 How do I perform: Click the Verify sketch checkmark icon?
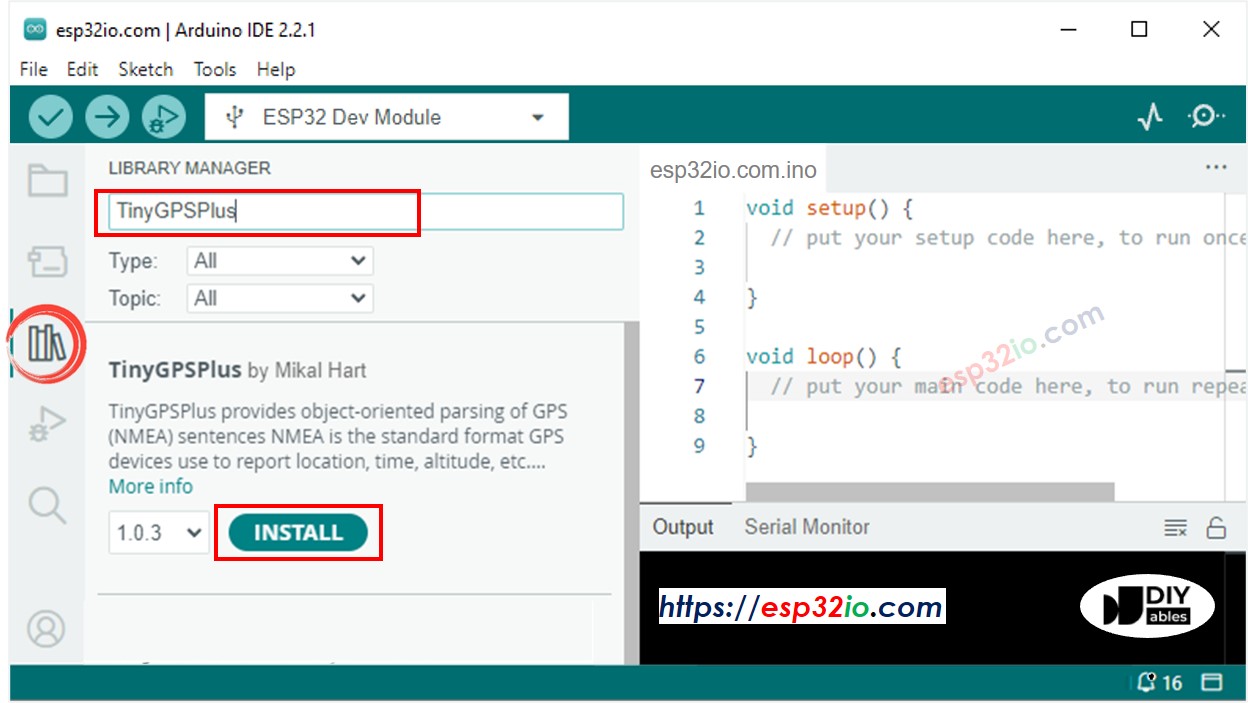point(50,116)
